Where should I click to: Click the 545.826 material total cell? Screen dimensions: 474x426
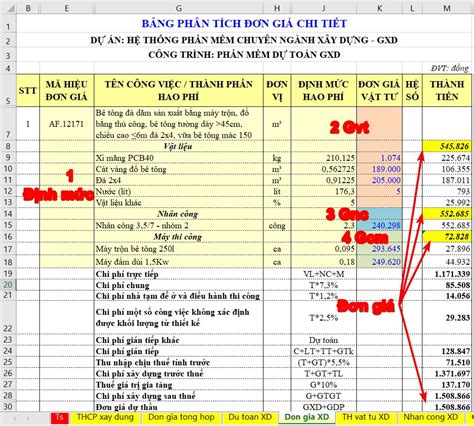coord(447,146)
